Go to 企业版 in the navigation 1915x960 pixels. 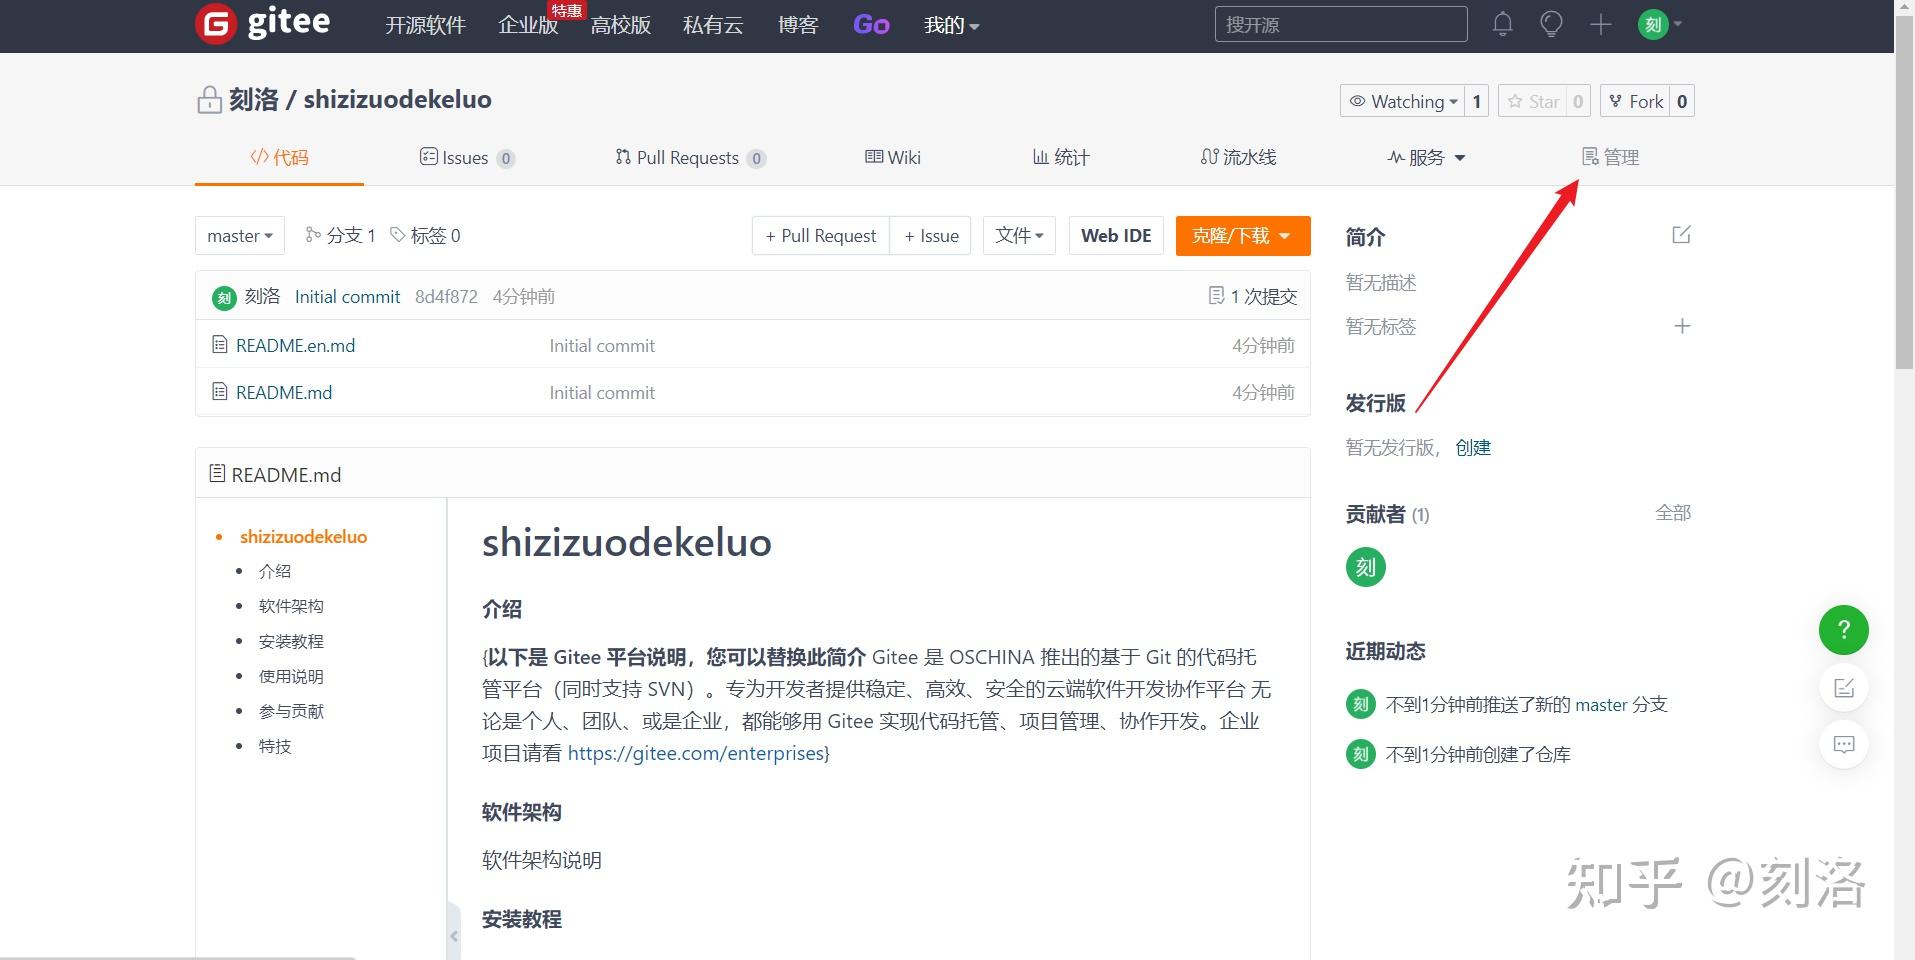pos(528,25)
